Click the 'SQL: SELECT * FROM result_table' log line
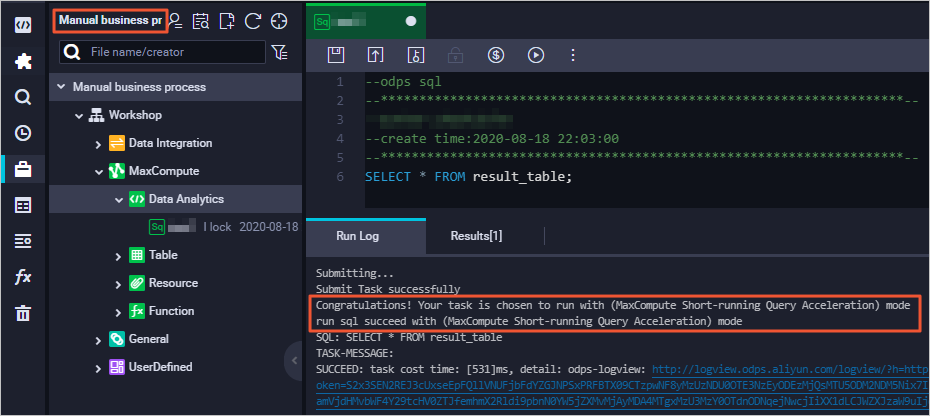This screenshot has height=416, width=930. [409, 338]
